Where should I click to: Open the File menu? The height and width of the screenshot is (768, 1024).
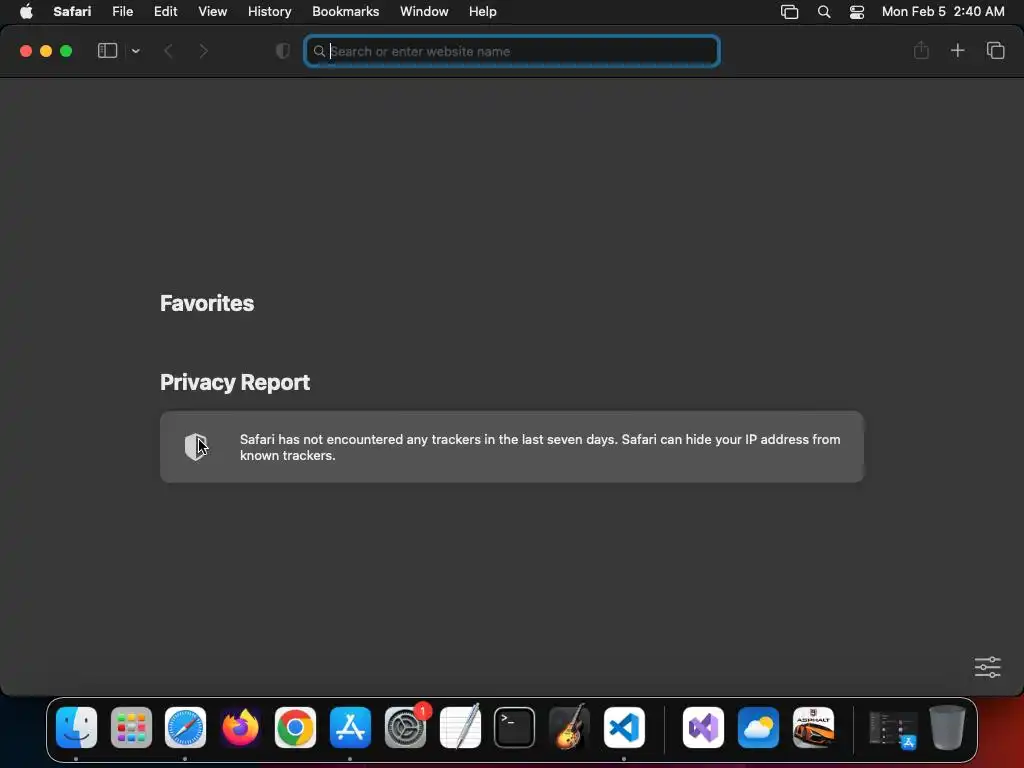point(122,11)
